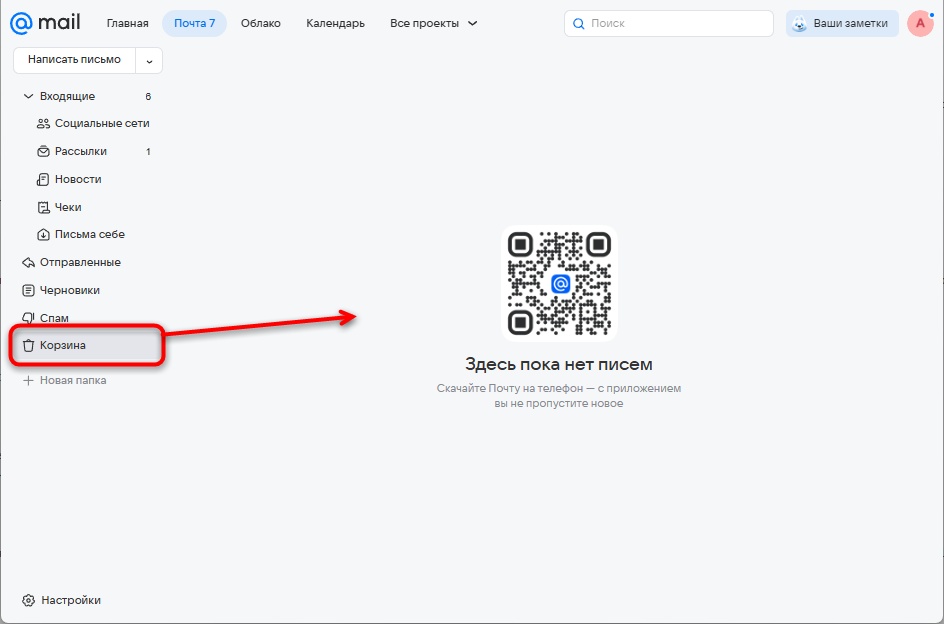Select the Спам folder label
Viewport: 944px width, 624px height.
tap(54, 318)
